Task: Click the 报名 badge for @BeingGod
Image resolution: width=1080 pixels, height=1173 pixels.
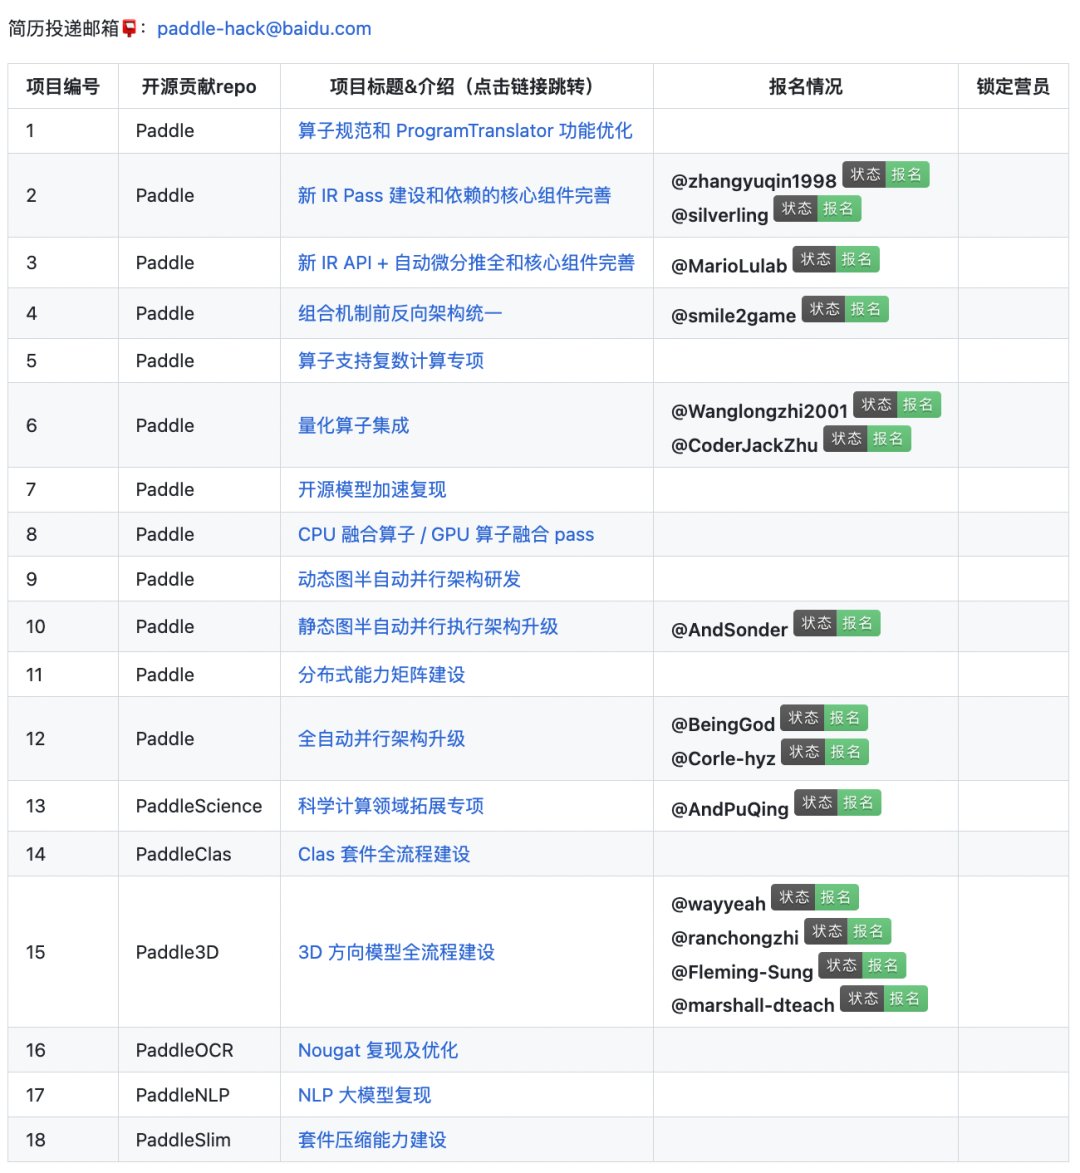Action: (846, 717)
